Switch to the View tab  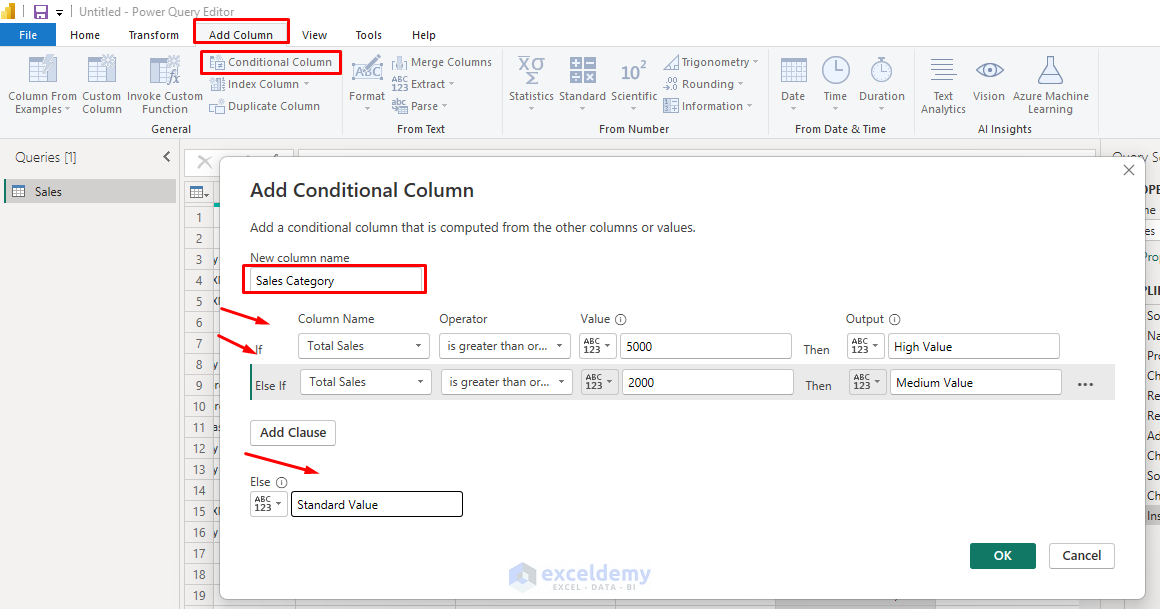click(314, 35)
